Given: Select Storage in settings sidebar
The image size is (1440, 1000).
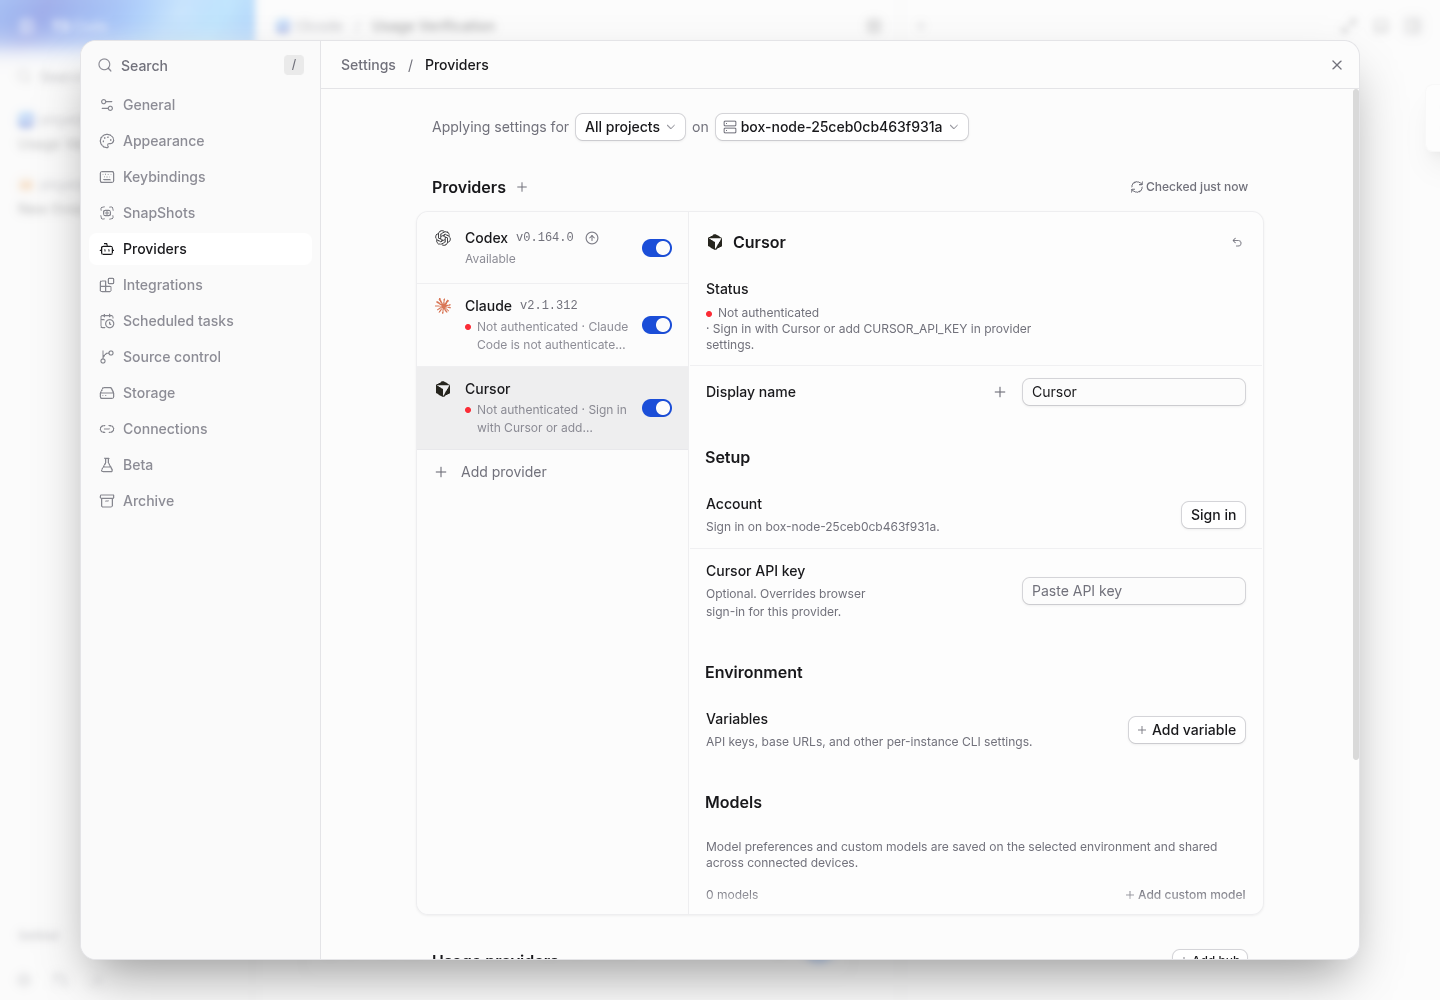Looking at the screenshot, I should [200, 393].
